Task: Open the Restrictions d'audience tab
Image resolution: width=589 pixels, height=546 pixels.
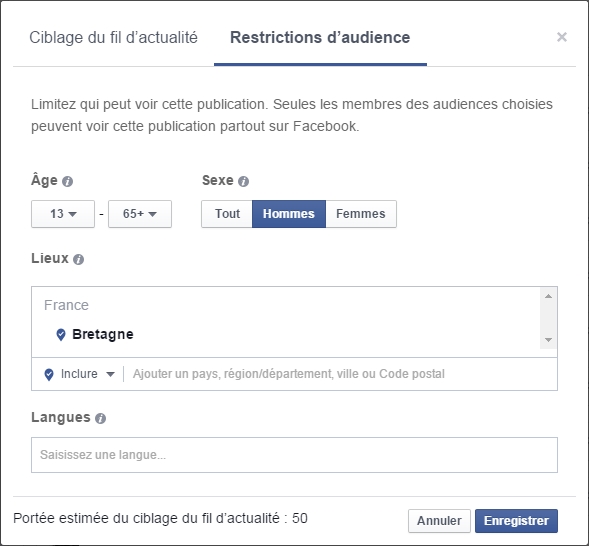Action: (320, 38)
